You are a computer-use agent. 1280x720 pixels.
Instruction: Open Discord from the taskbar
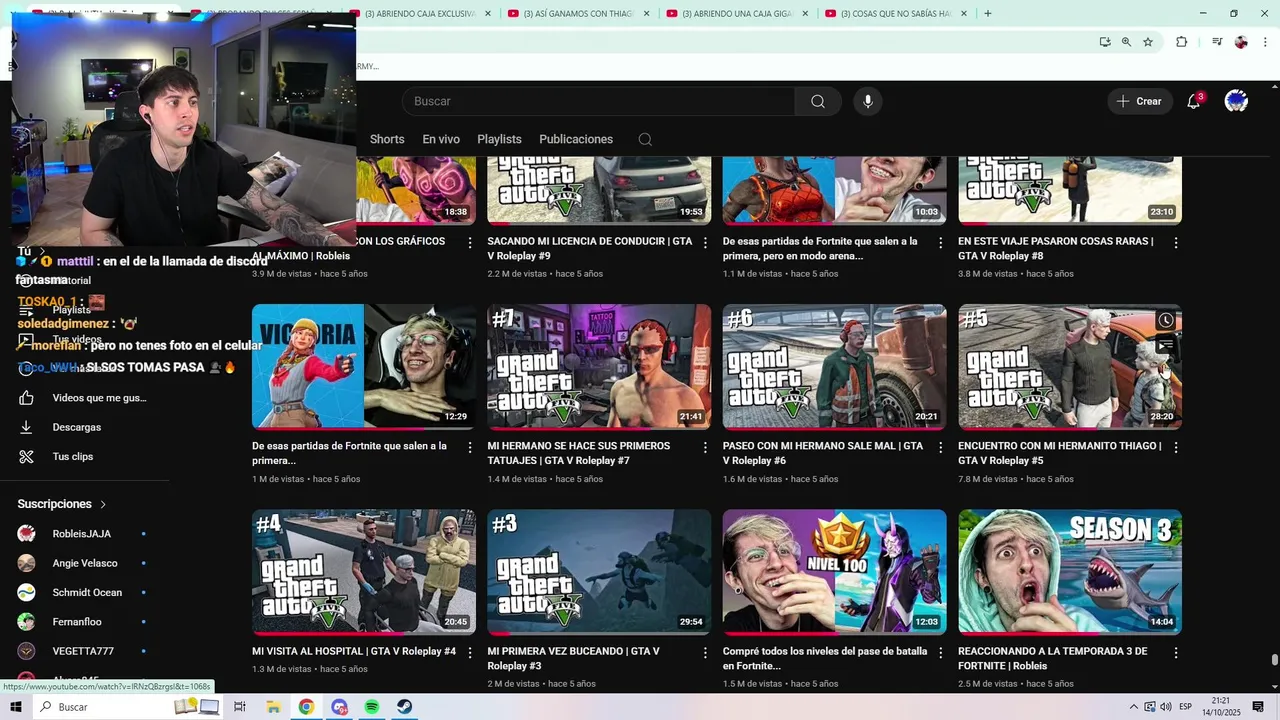coord(339,707)
